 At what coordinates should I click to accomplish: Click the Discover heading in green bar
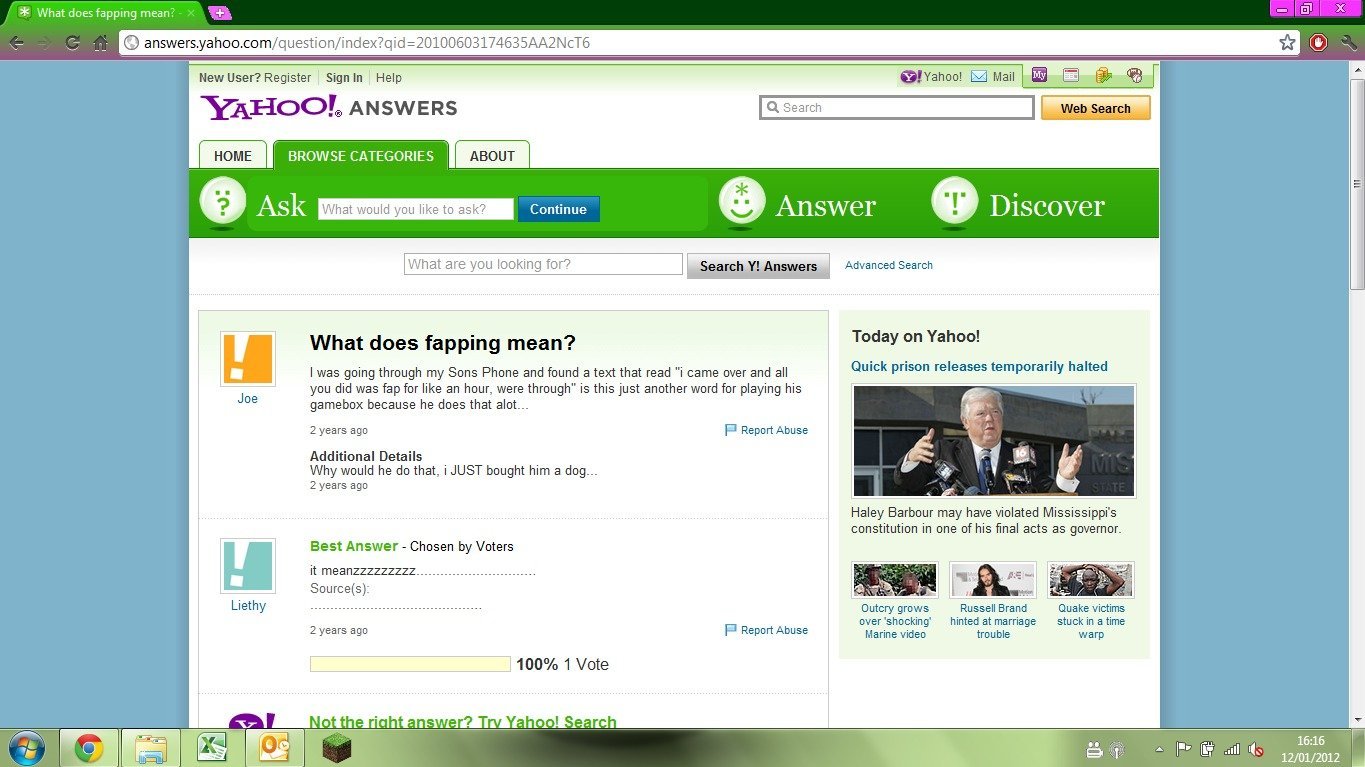[1047, 205]
